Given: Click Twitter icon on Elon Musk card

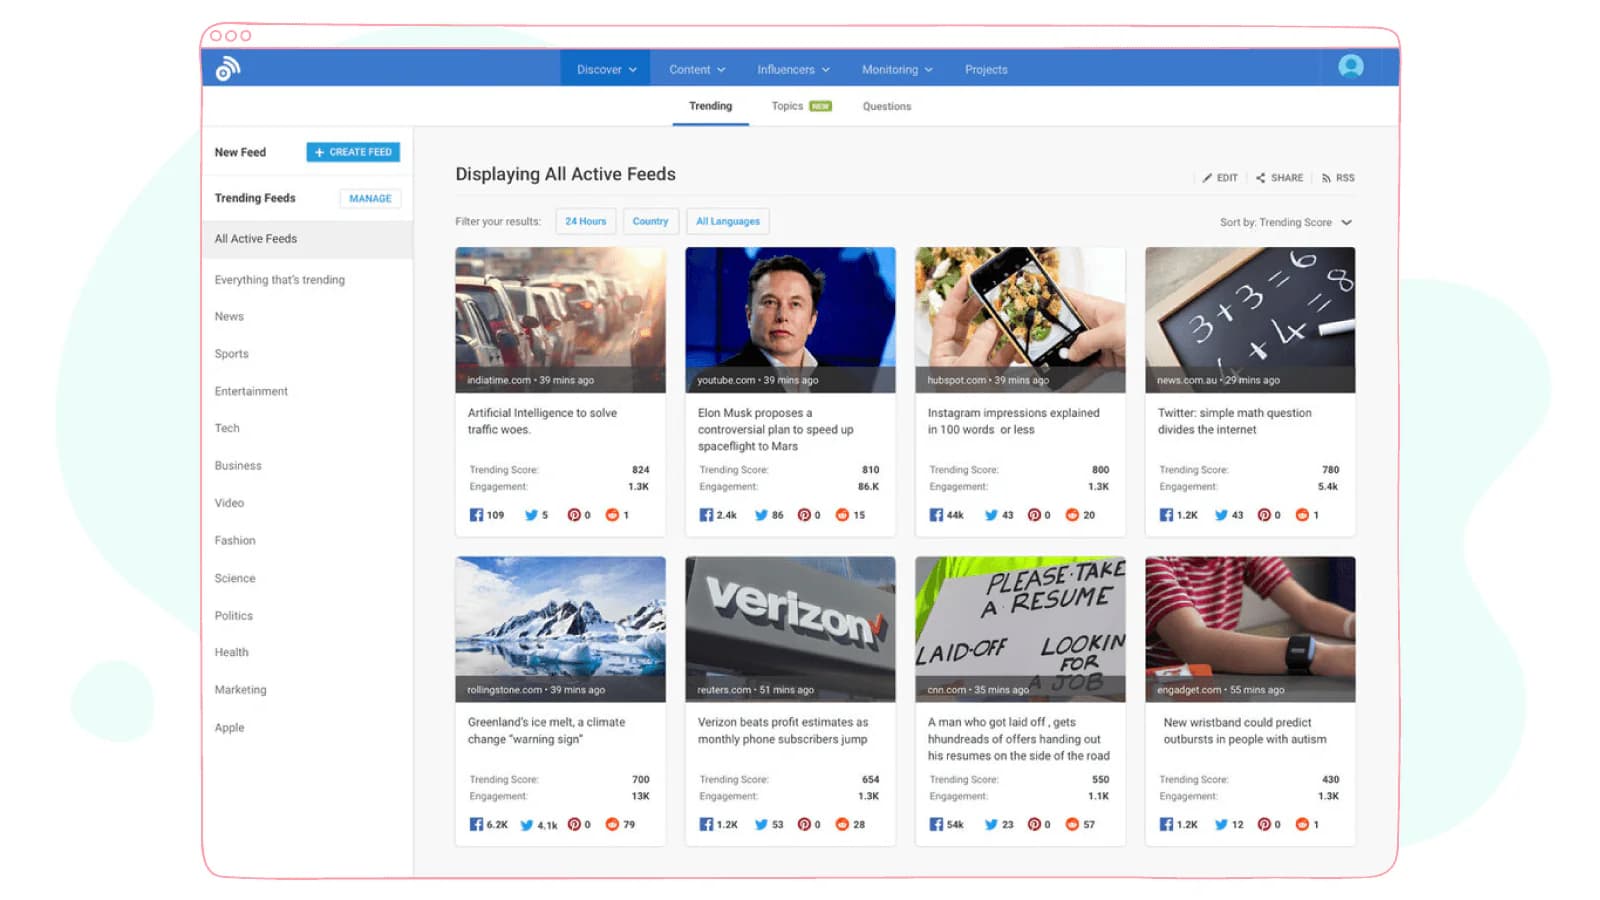Looking at the screenshot, I should pos(761,515).
